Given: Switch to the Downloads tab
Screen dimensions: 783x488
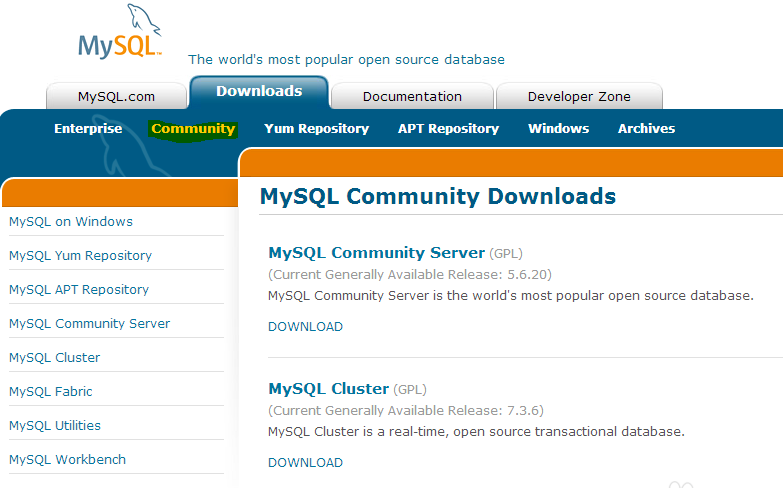Looking at the screenshot, I should tap(259, 92).
